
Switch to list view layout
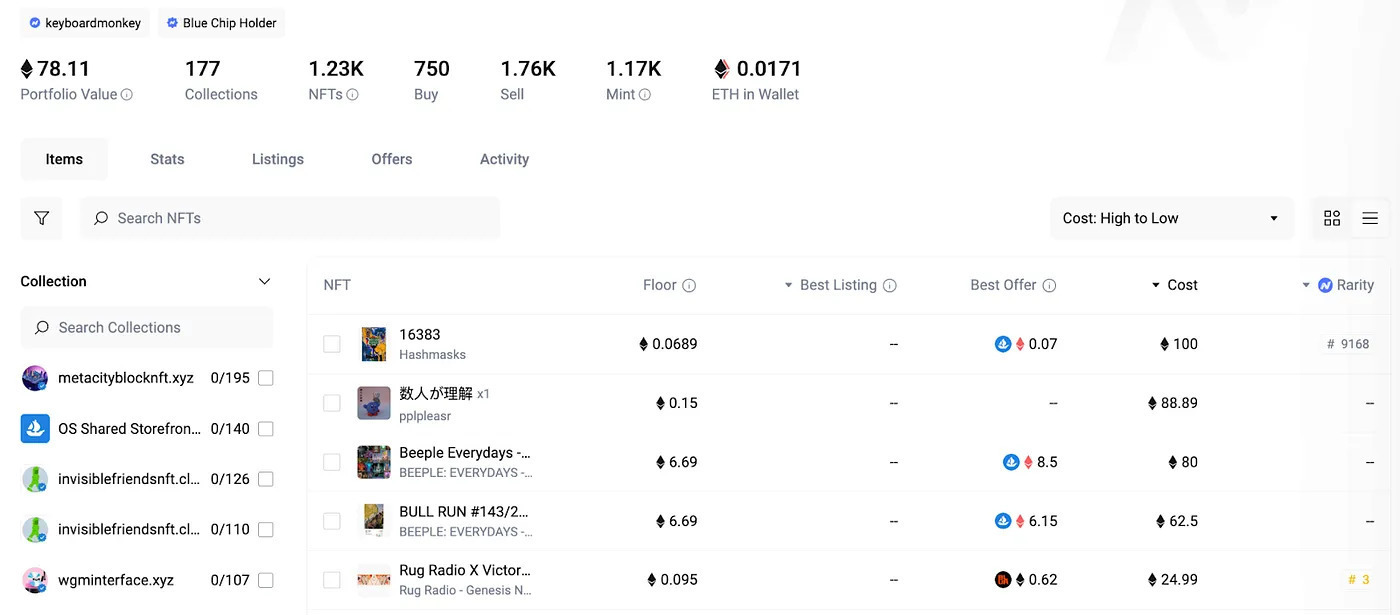(x=1370, y=218)
